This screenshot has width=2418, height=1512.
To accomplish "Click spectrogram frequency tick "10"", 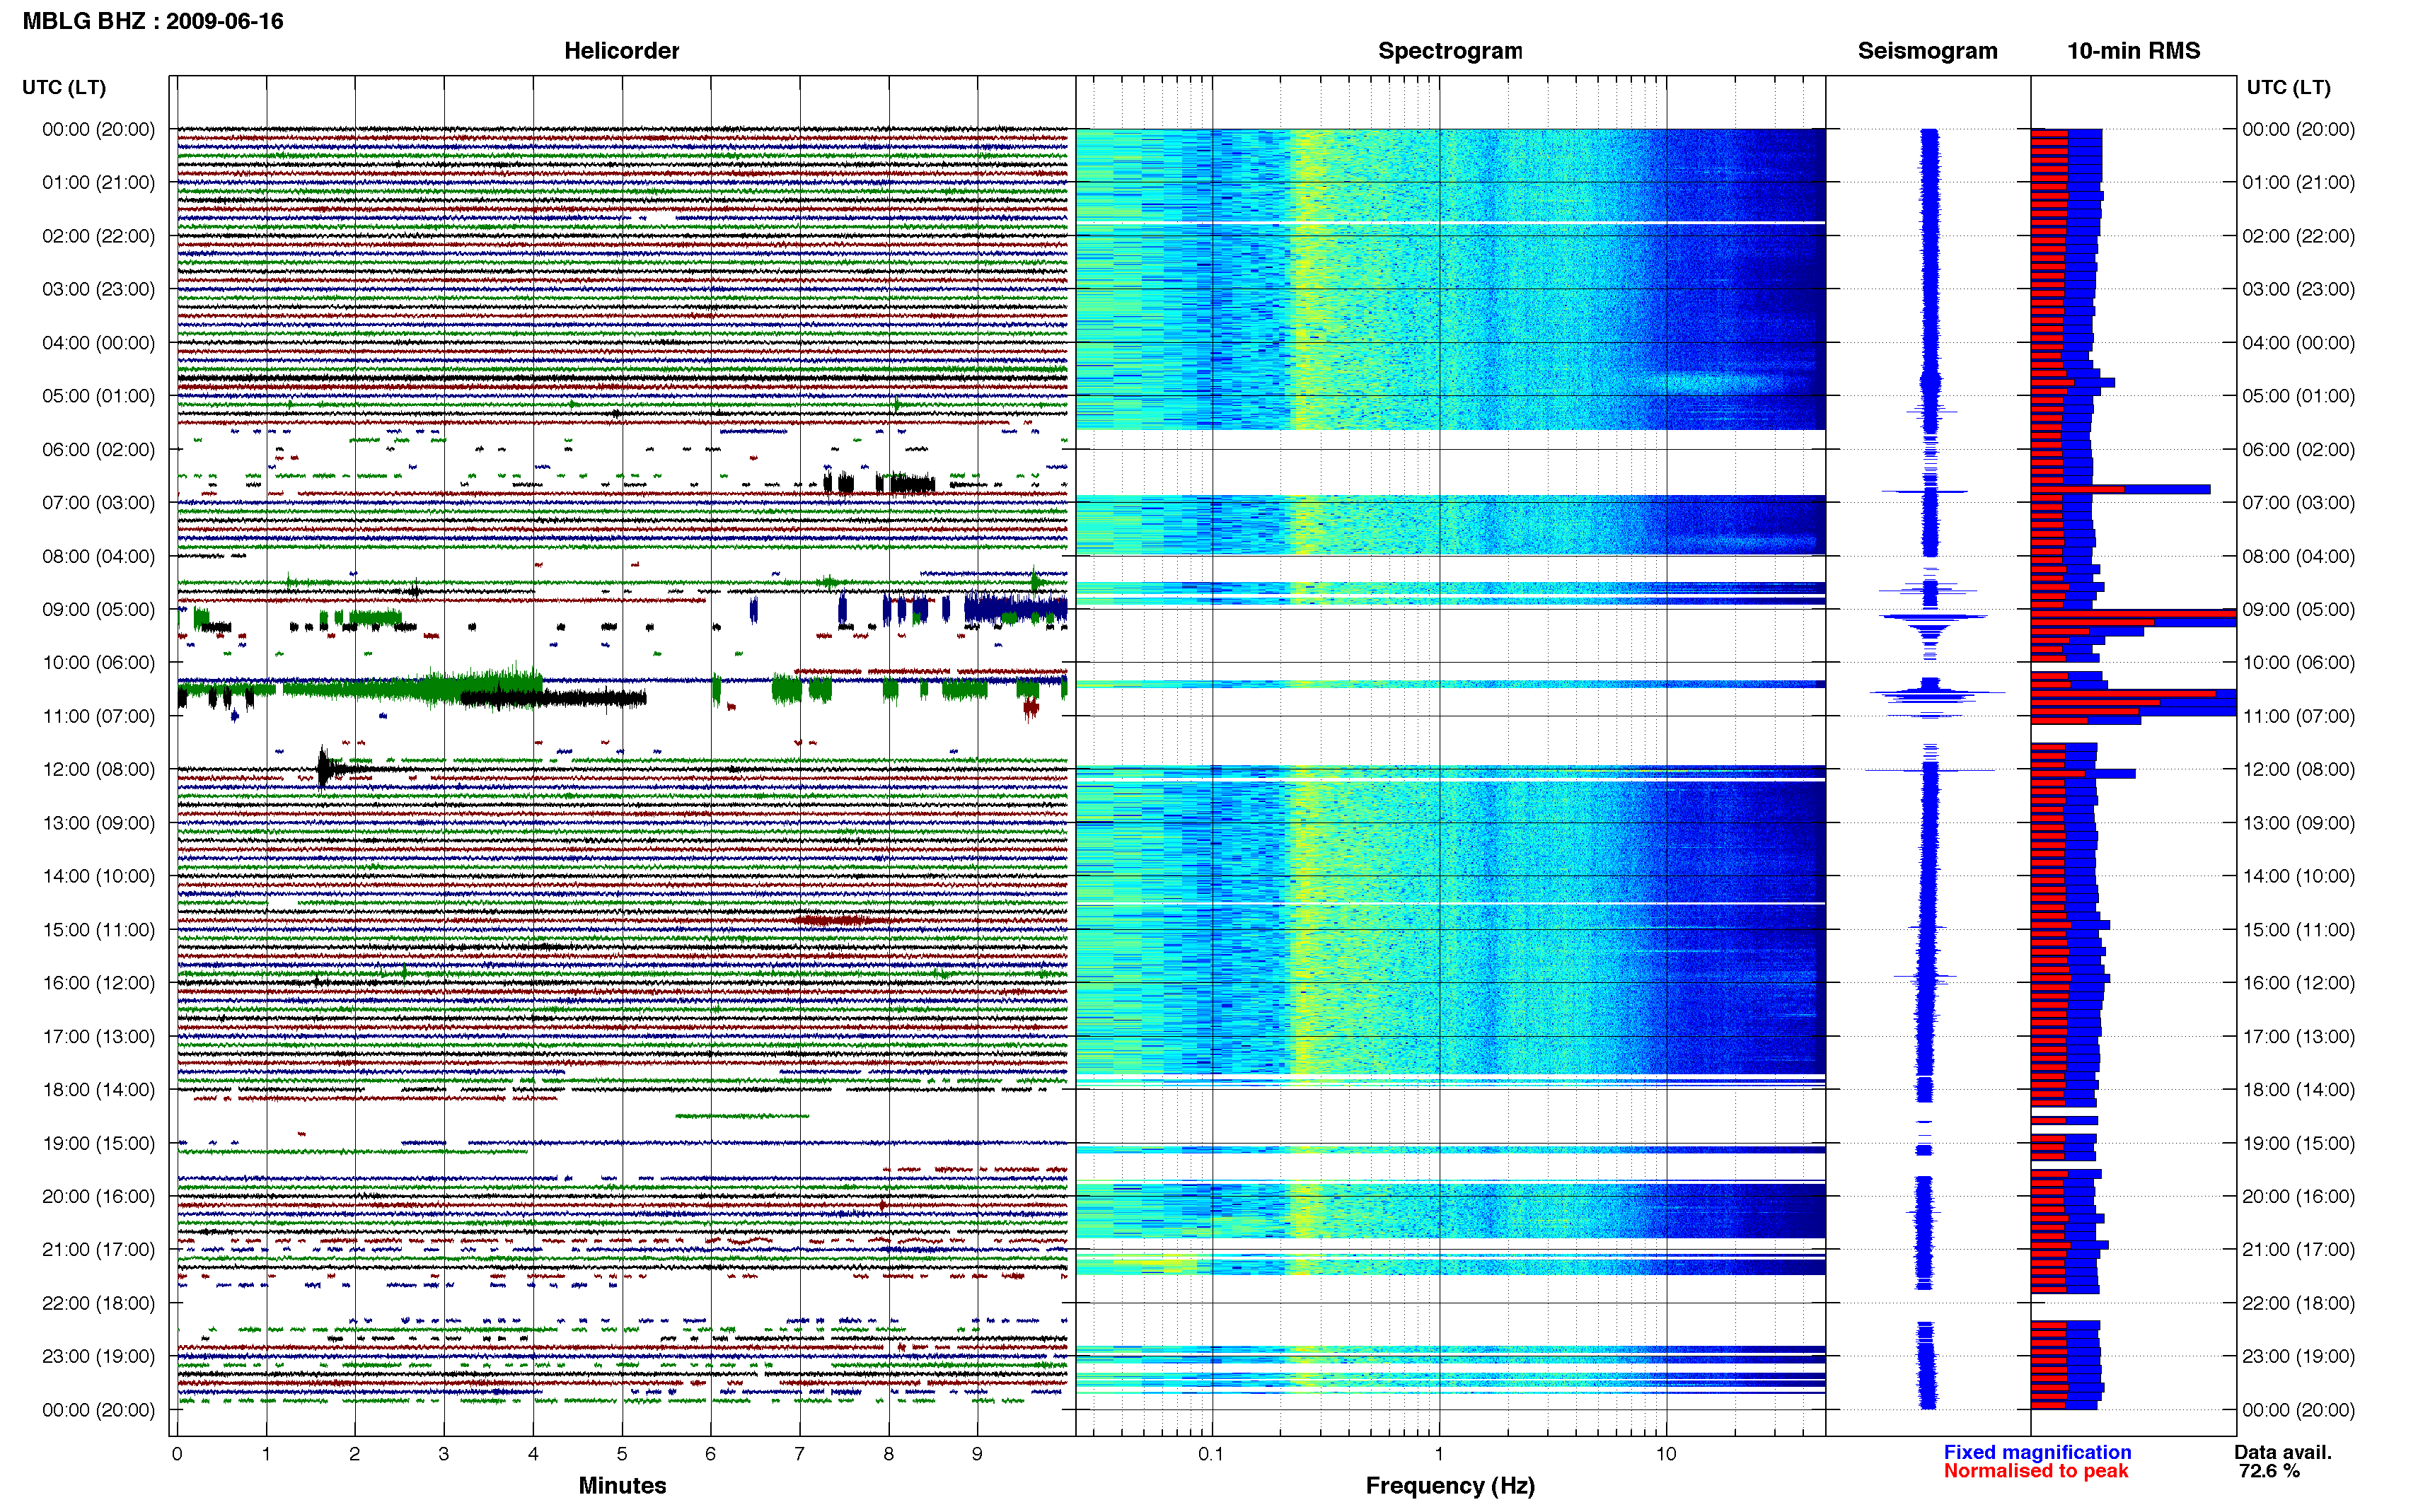I will click(1666, 1454).
